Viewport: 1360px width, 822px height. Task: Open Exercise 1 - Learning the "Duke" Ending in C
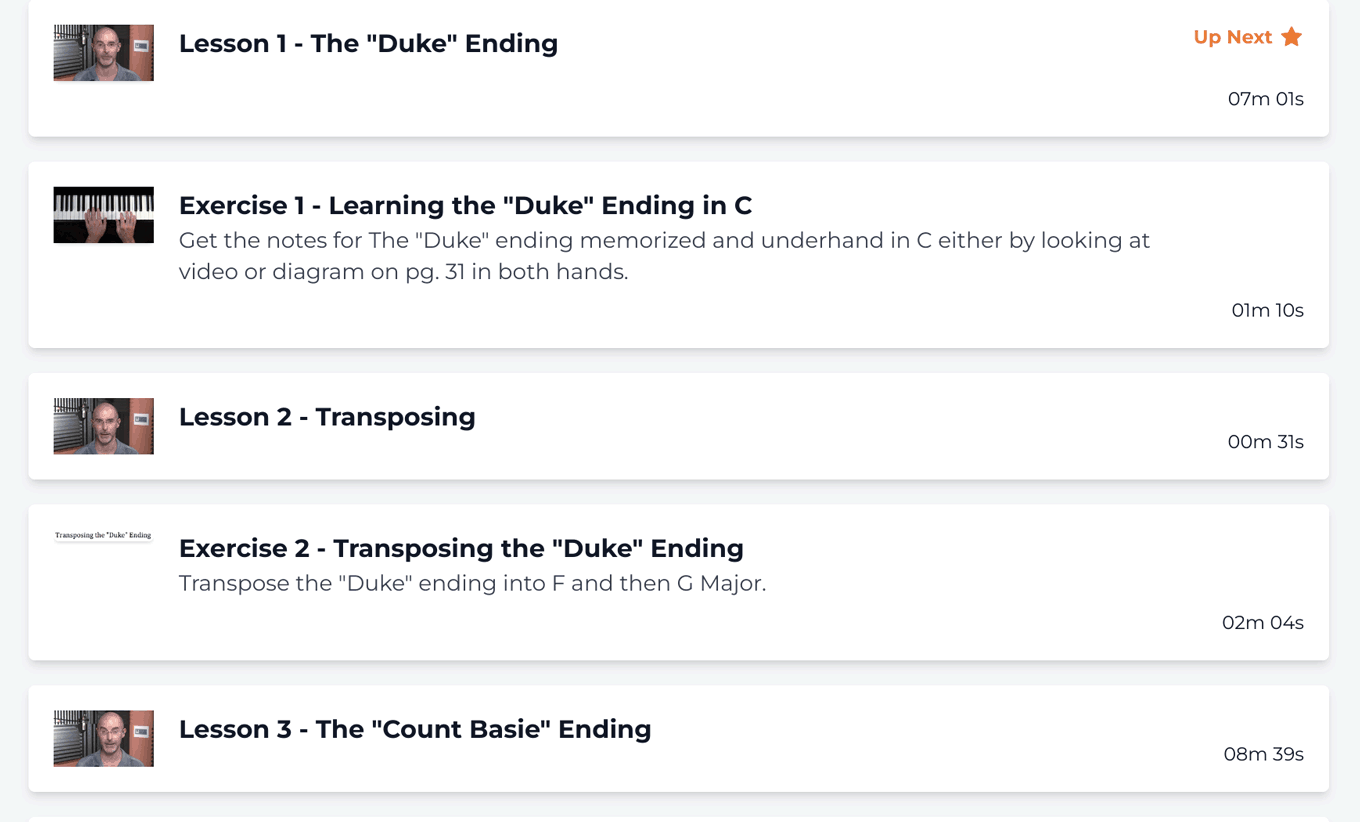(465, 205)
